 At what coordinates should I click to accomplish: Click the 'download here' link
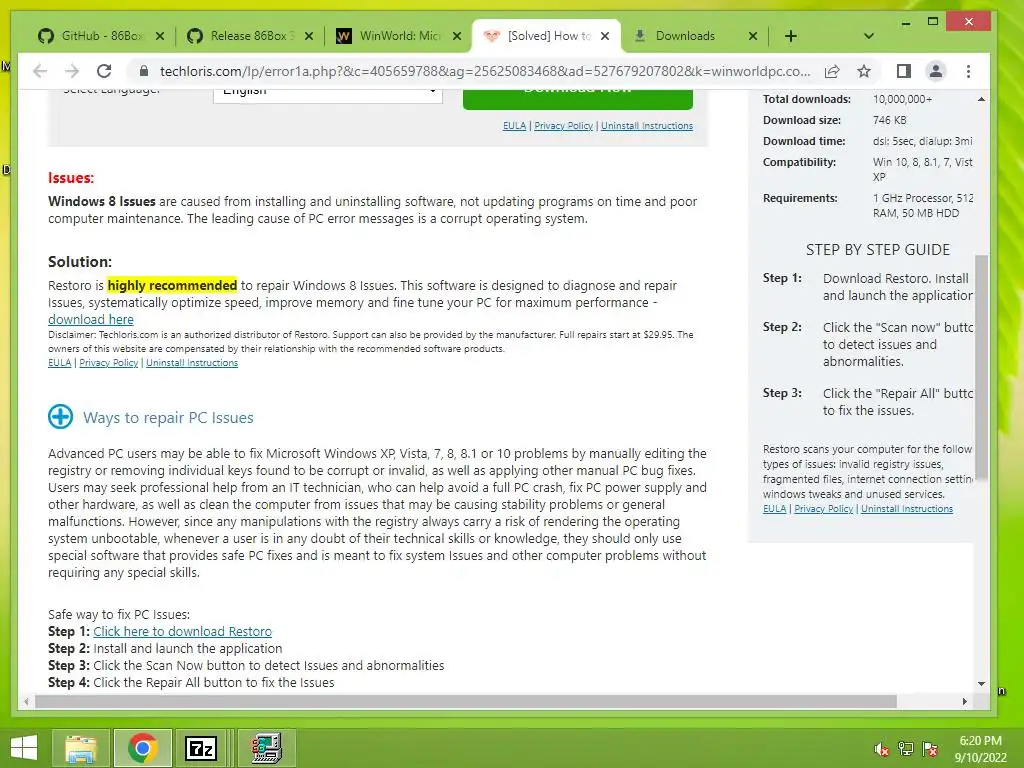point(91,319)
